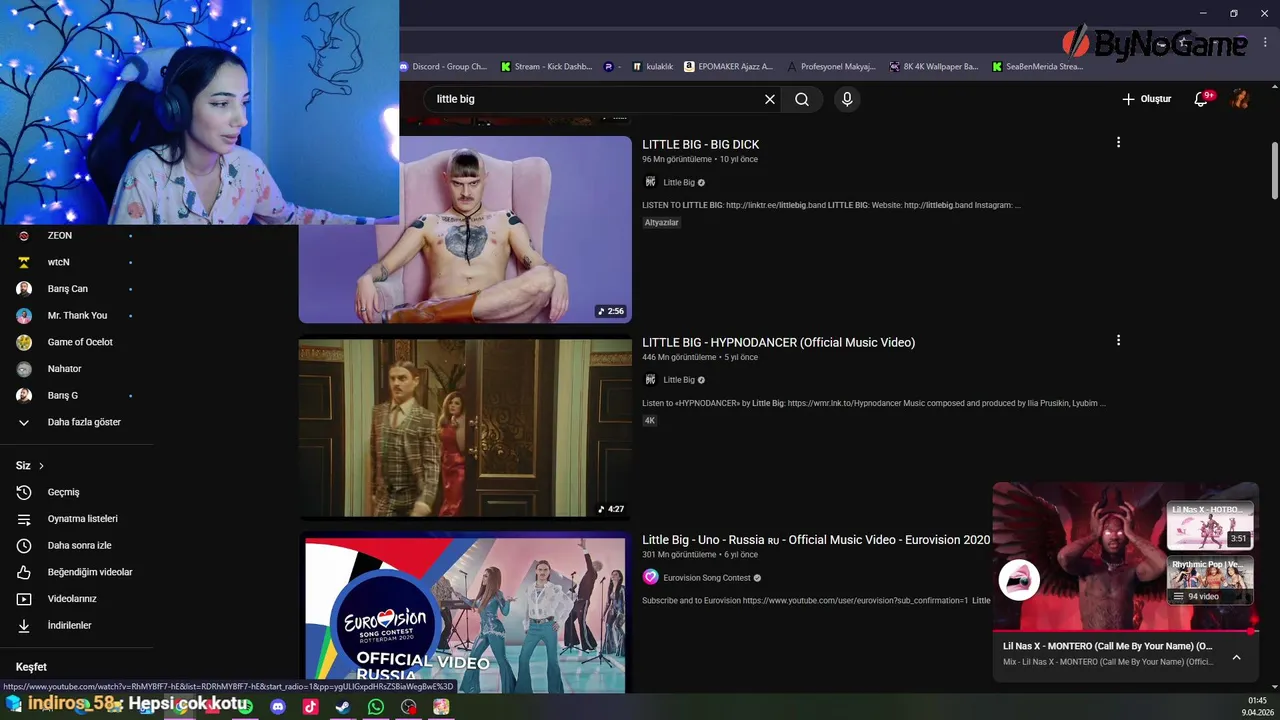
Task: Open the Discord - Group Ch... bookmark
Action: 443,67
